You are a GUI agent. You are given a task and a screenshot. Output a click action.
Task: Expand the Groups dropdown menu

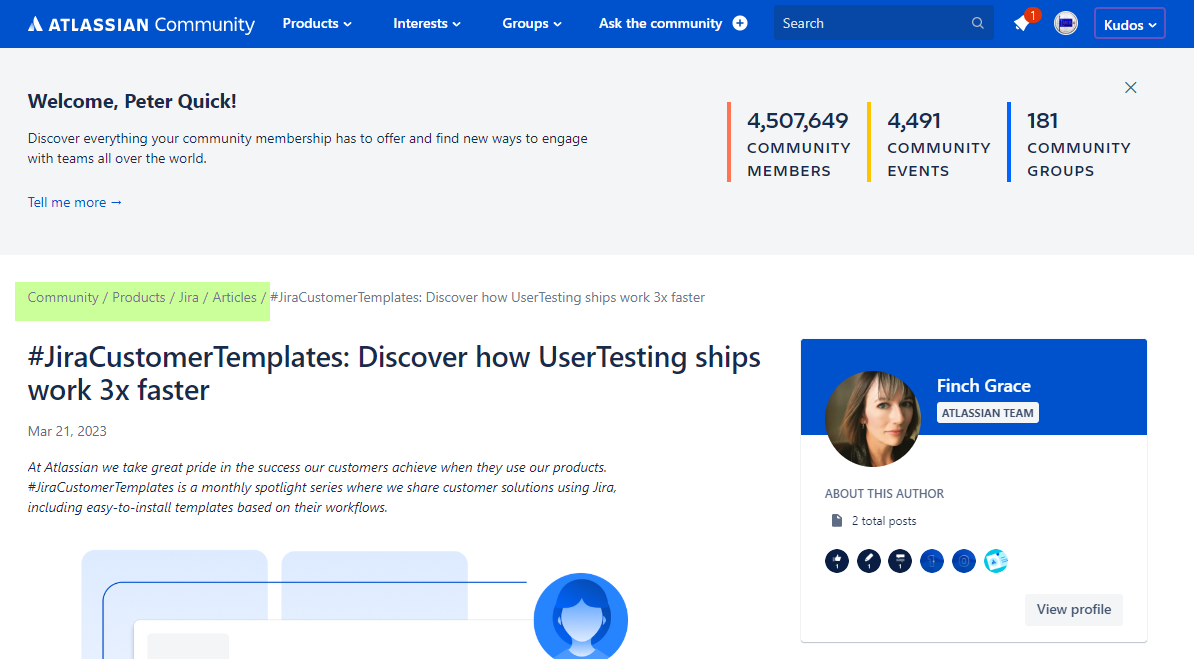click(x=532, y=24)
